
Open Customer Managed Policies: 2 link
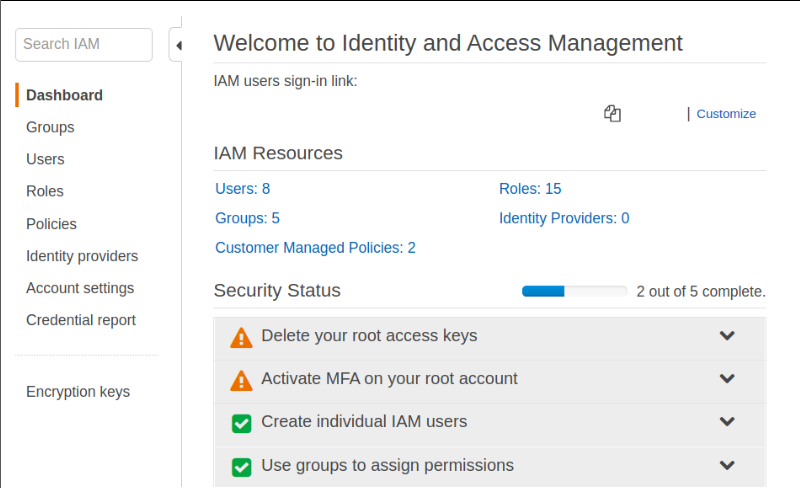click(315, 247)
